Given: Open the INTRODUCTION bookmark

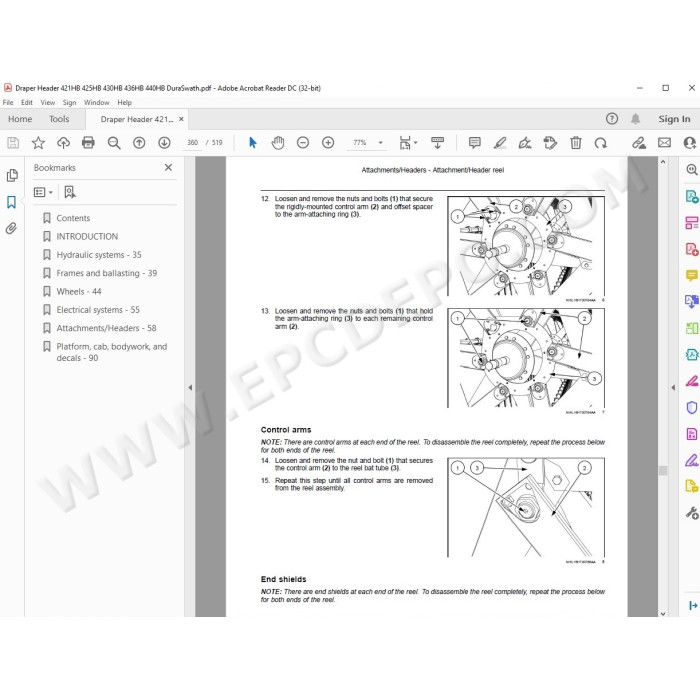Looking at the screenshot, I should (x=87, y=237).
